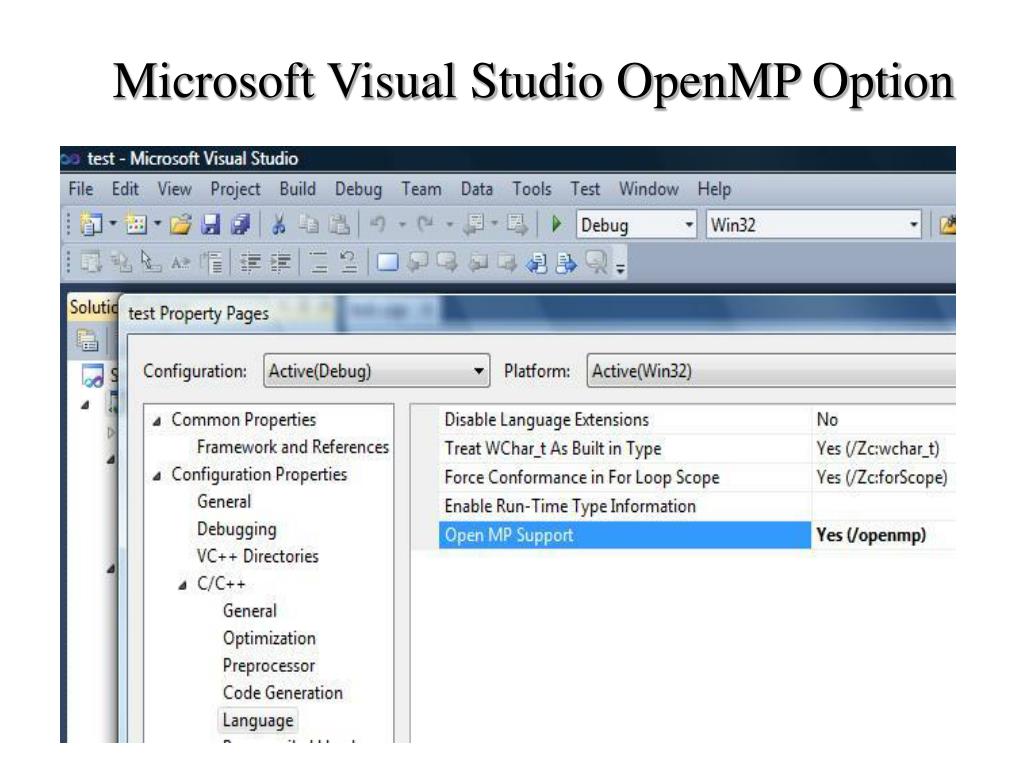The image size is (1024, 768).
Task: Start debugging with the green play icon
Action: [556, 225]
